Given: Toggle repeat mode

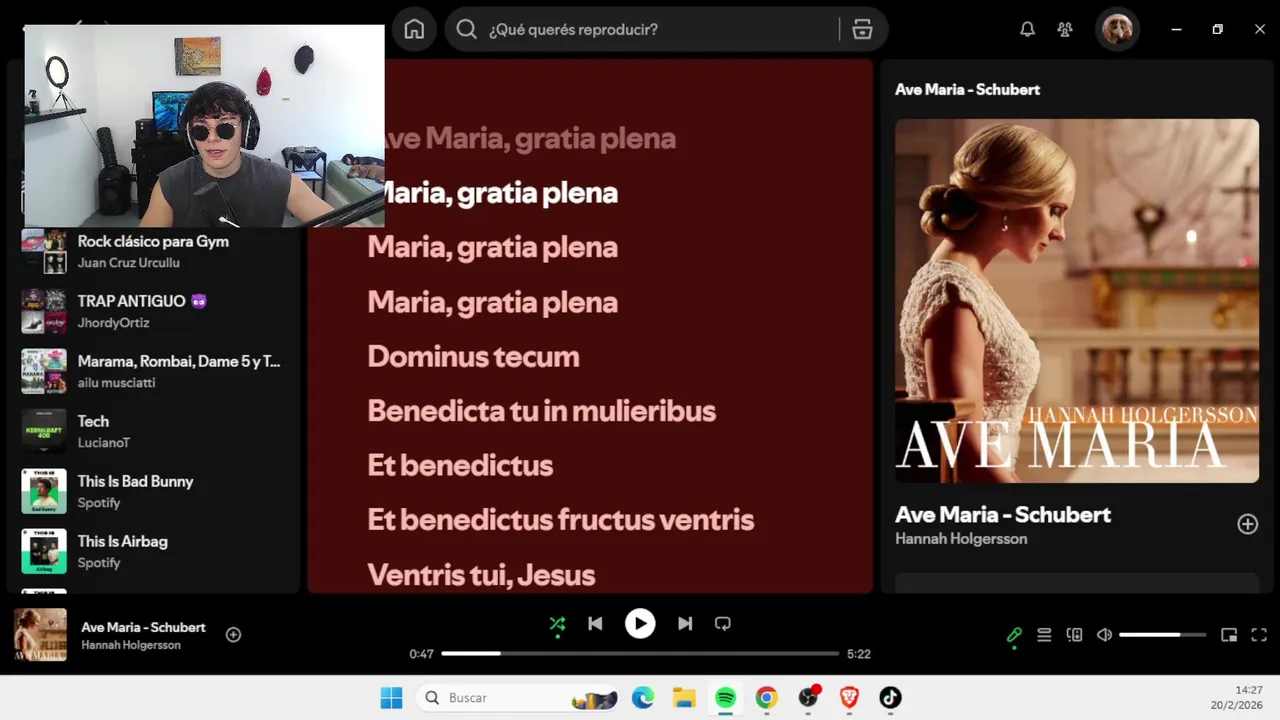Looking at the screenshot, I should pos(723,624).
